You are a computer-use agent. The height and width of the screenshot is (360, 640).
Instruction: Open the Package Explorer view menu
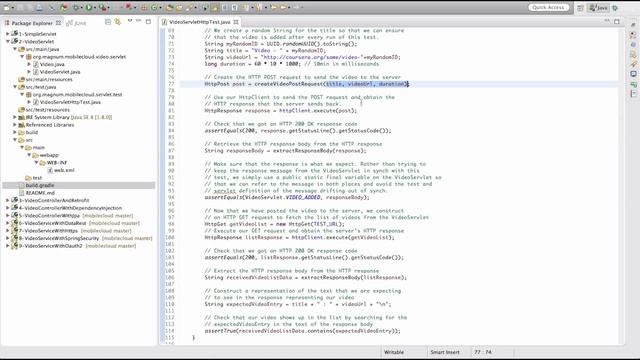(130, 20)
